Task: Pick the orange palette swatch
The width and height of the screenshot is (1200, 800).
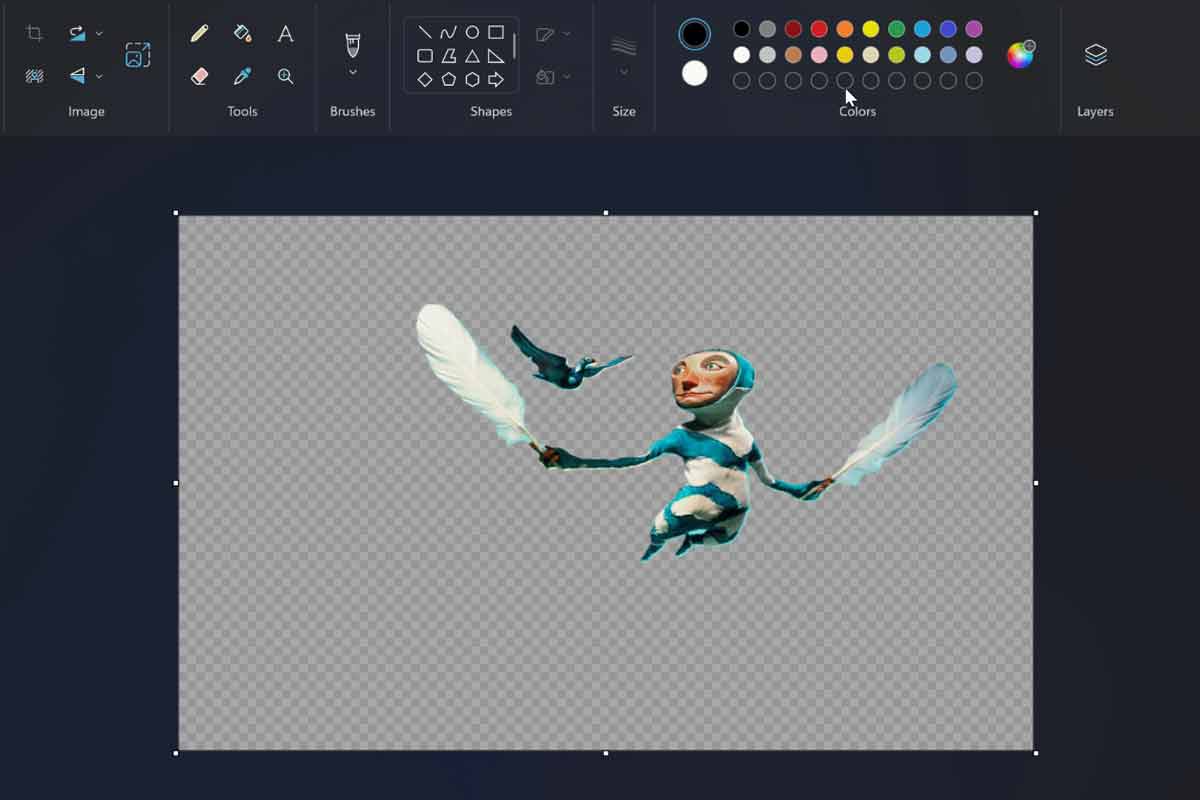Action: [x=845, y=29]
